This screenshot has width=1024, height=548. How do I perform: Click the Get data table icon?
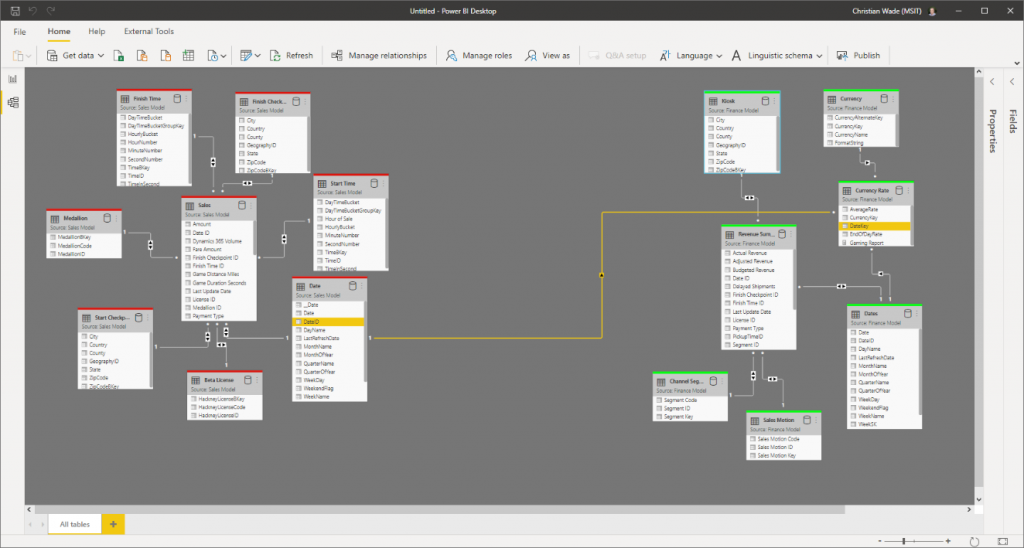[x=52, y=56]
